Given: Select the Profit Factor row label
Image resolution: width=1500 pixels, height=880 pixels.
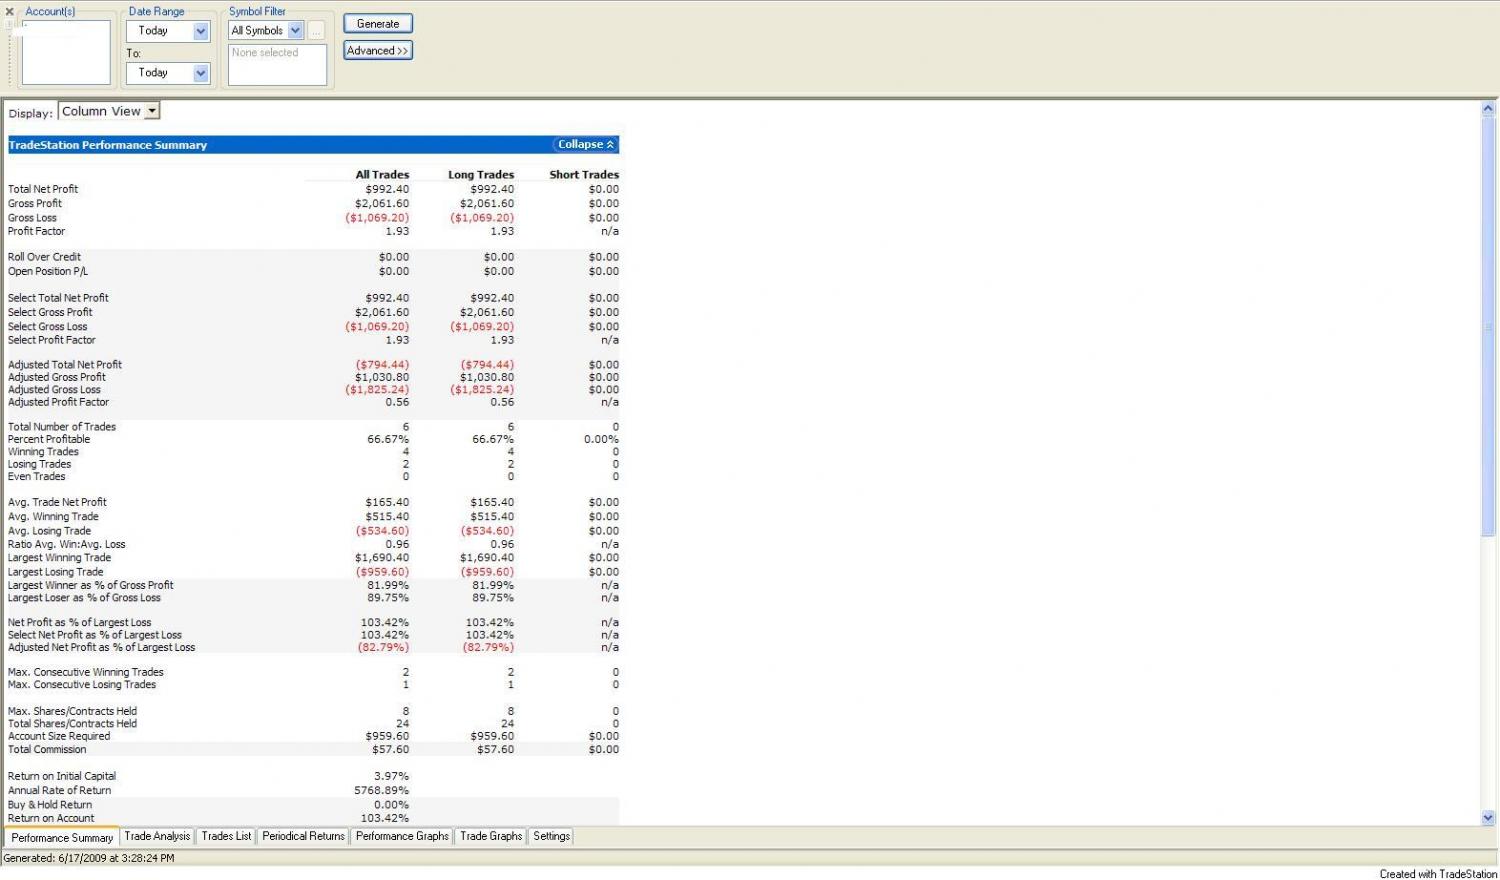Looking at the screenshot, I should (36, 231).
